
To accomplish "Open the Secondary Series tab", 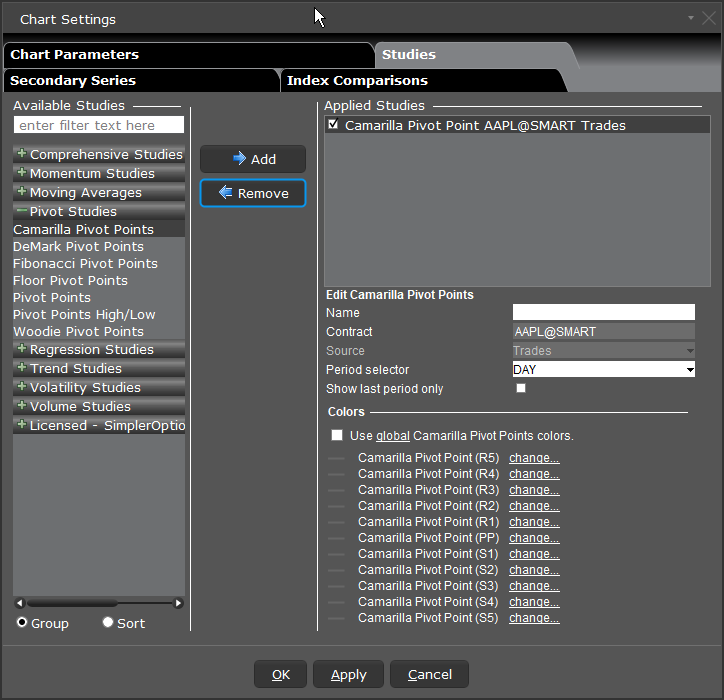I will pos(141,80).
